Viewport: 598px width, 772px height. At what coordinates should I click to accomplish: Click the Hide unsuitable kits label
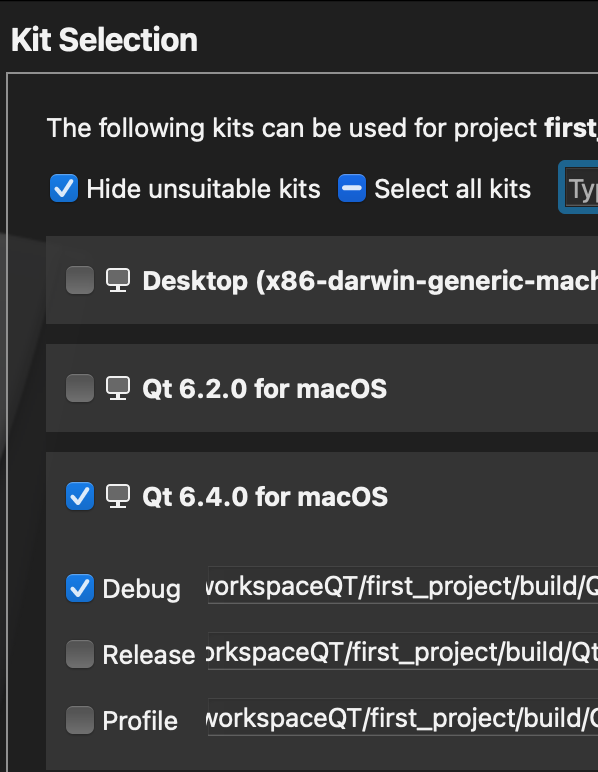point(203,189)
